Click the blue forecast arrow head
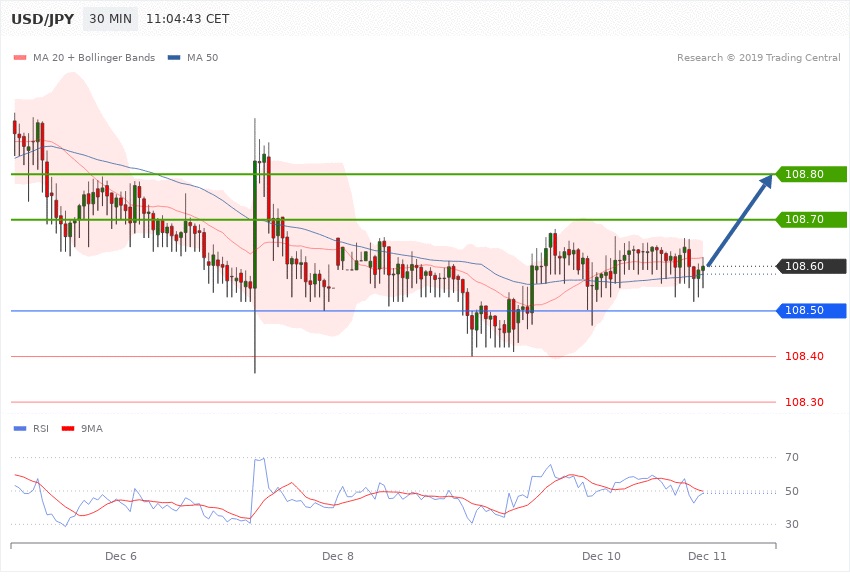Screen dimensions: 850x576 click(x=768, y=180)
